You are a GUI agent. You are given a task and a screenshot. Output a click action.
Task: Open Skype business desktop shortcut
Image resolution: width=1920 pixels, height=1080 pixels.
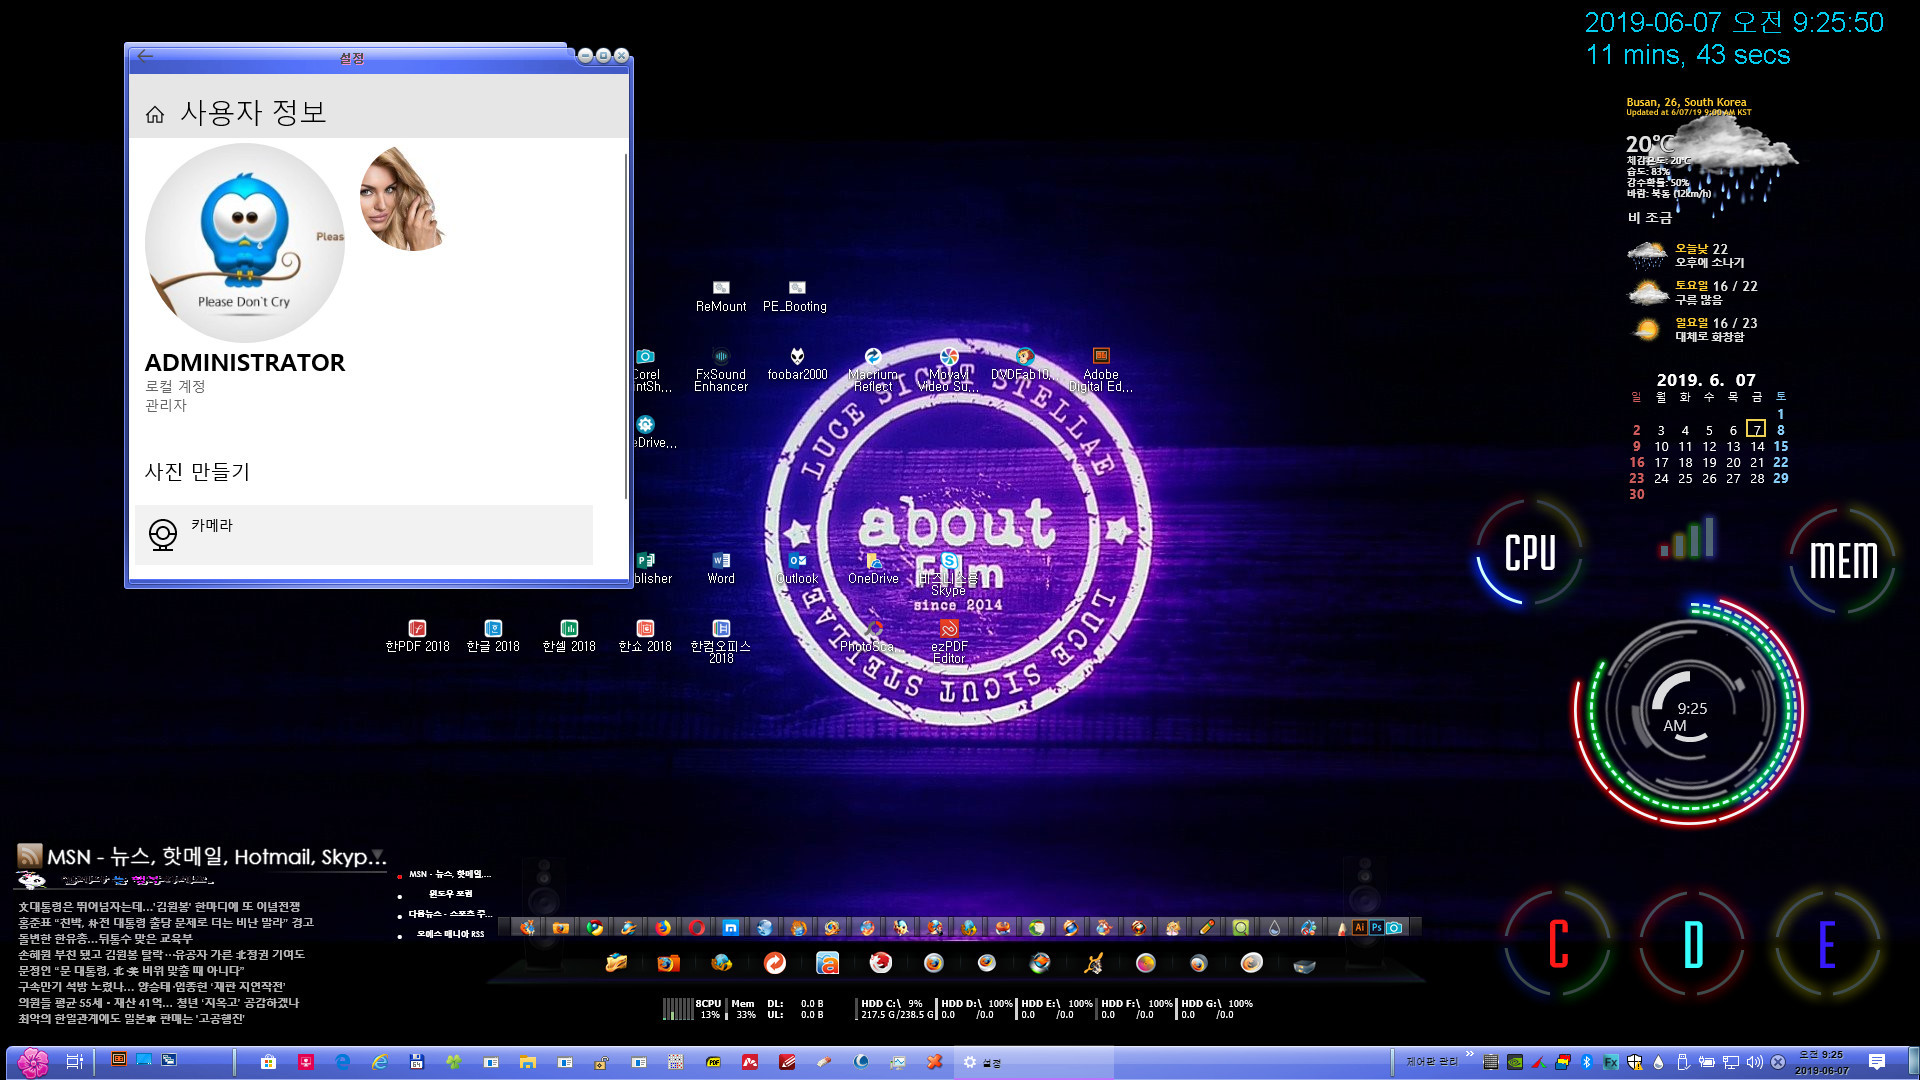(949, 574)
